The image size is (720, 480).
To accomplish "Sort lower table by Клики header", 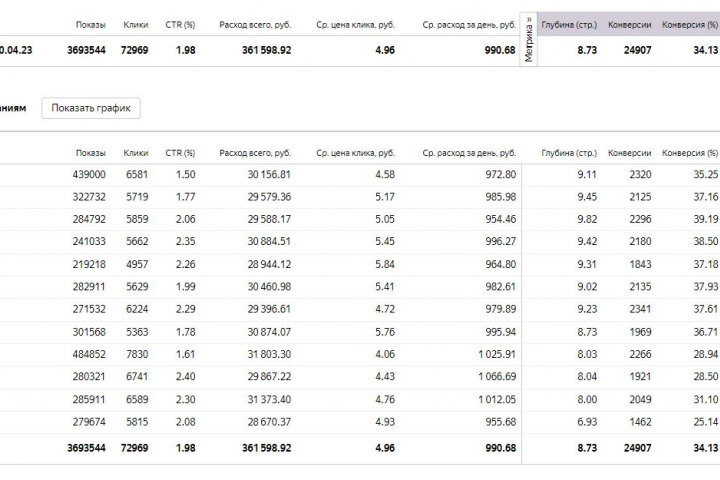I will (x=136, y=153).
